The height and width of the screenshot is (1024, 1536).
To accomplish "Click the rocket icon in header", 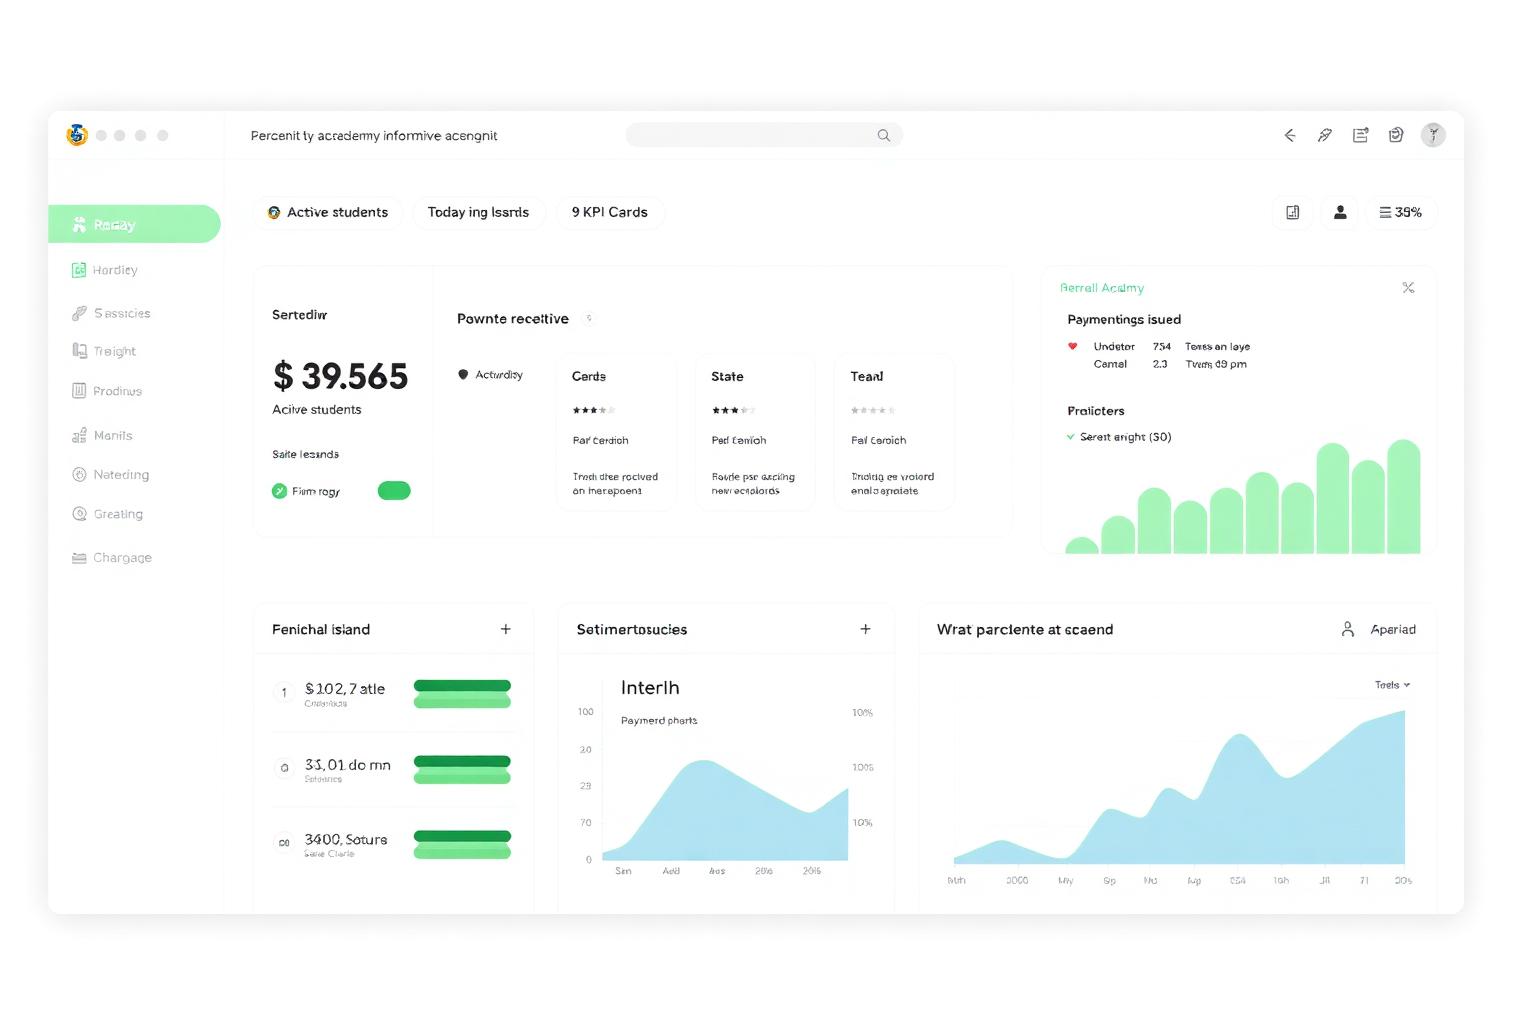I will 1325,135.
